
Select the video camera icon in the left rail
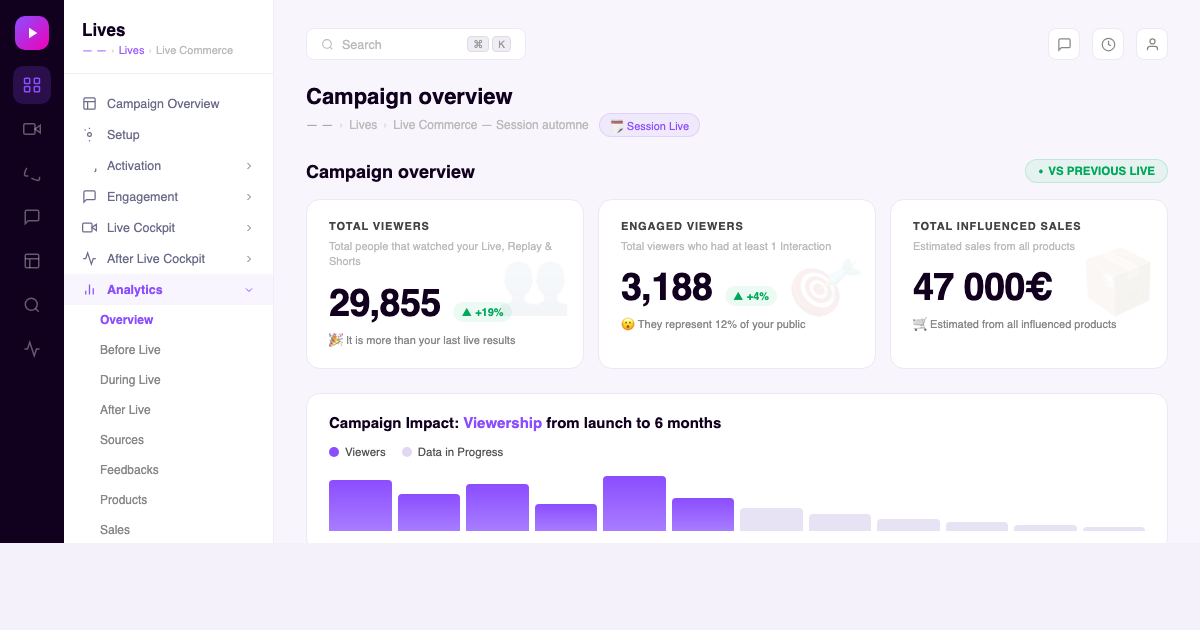[32, 129]
